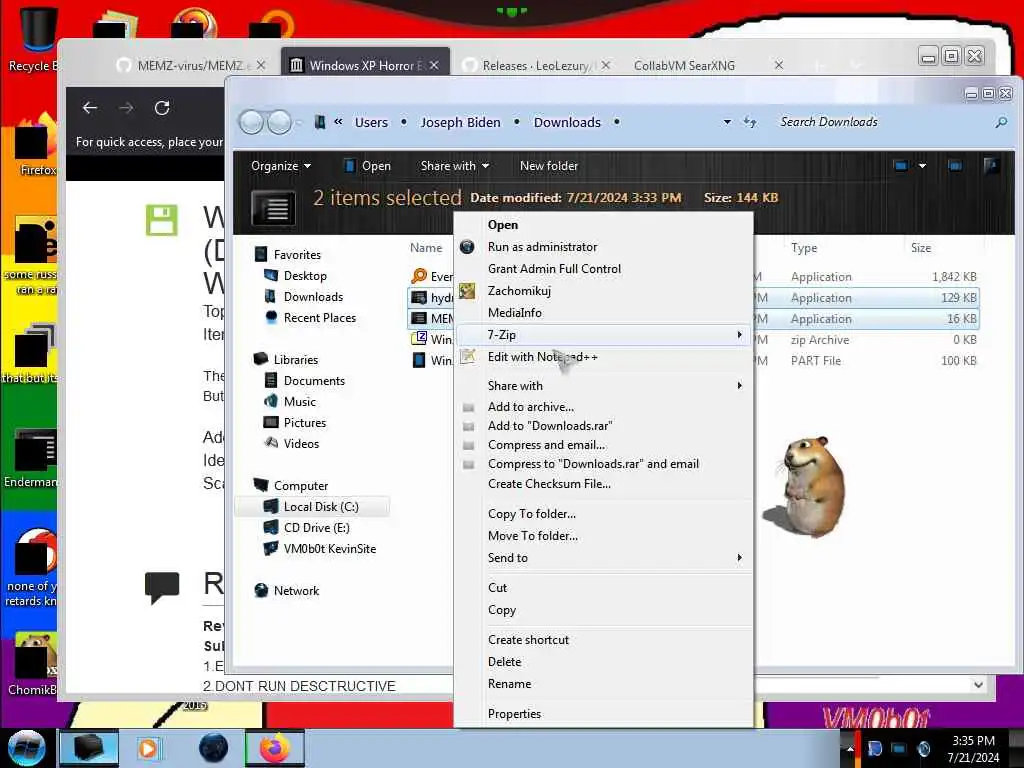Switch to Explorer taskbar button
The height and width of the screenshot is (768, 1024).
(89, 748)
